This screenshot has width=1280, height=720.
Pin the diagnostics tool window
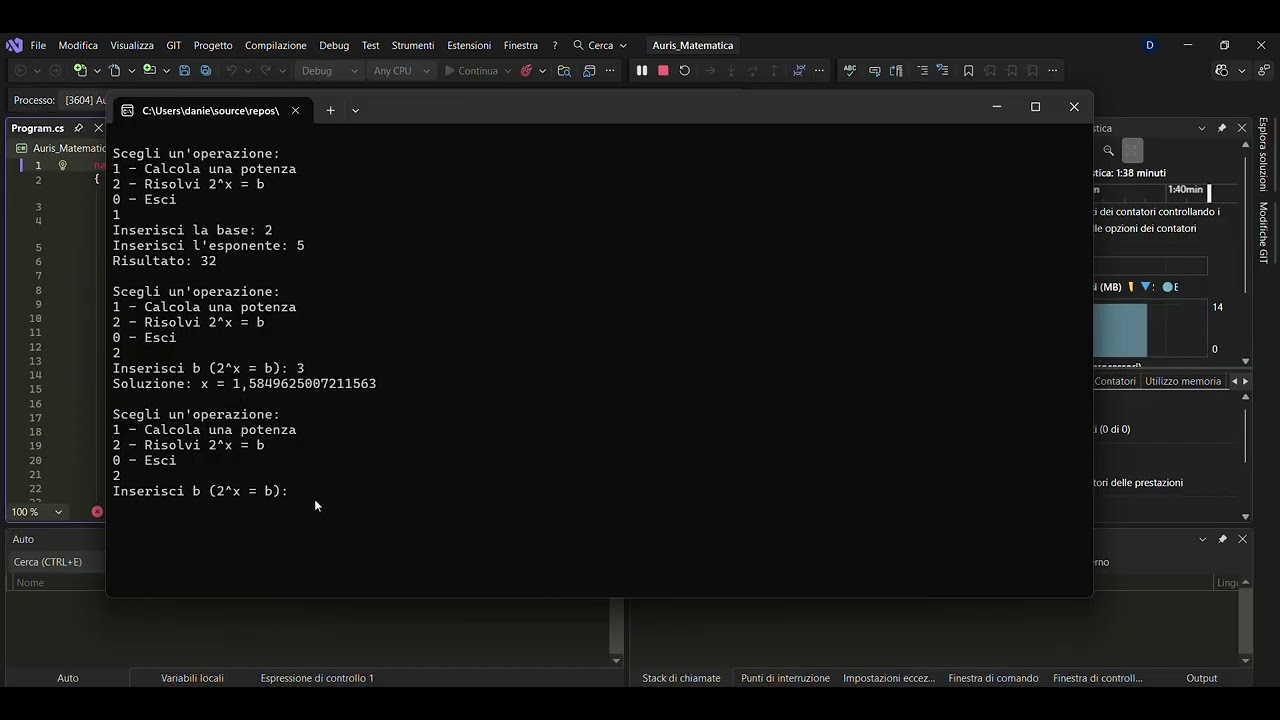coord(1222,128)
